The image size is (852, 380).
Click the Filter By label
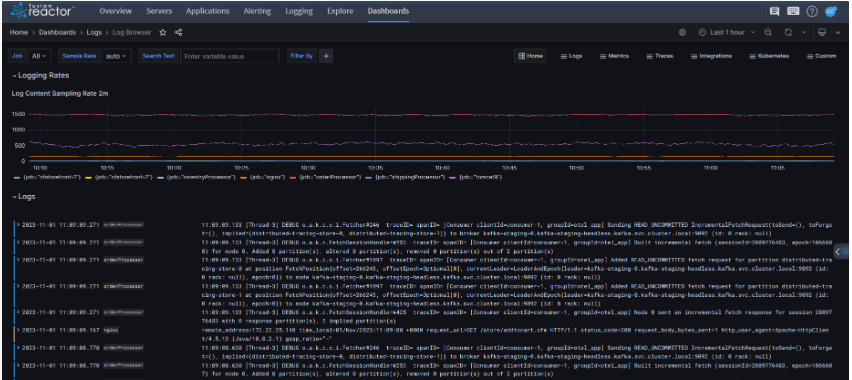pyautogui.click(x=302, y=56)
